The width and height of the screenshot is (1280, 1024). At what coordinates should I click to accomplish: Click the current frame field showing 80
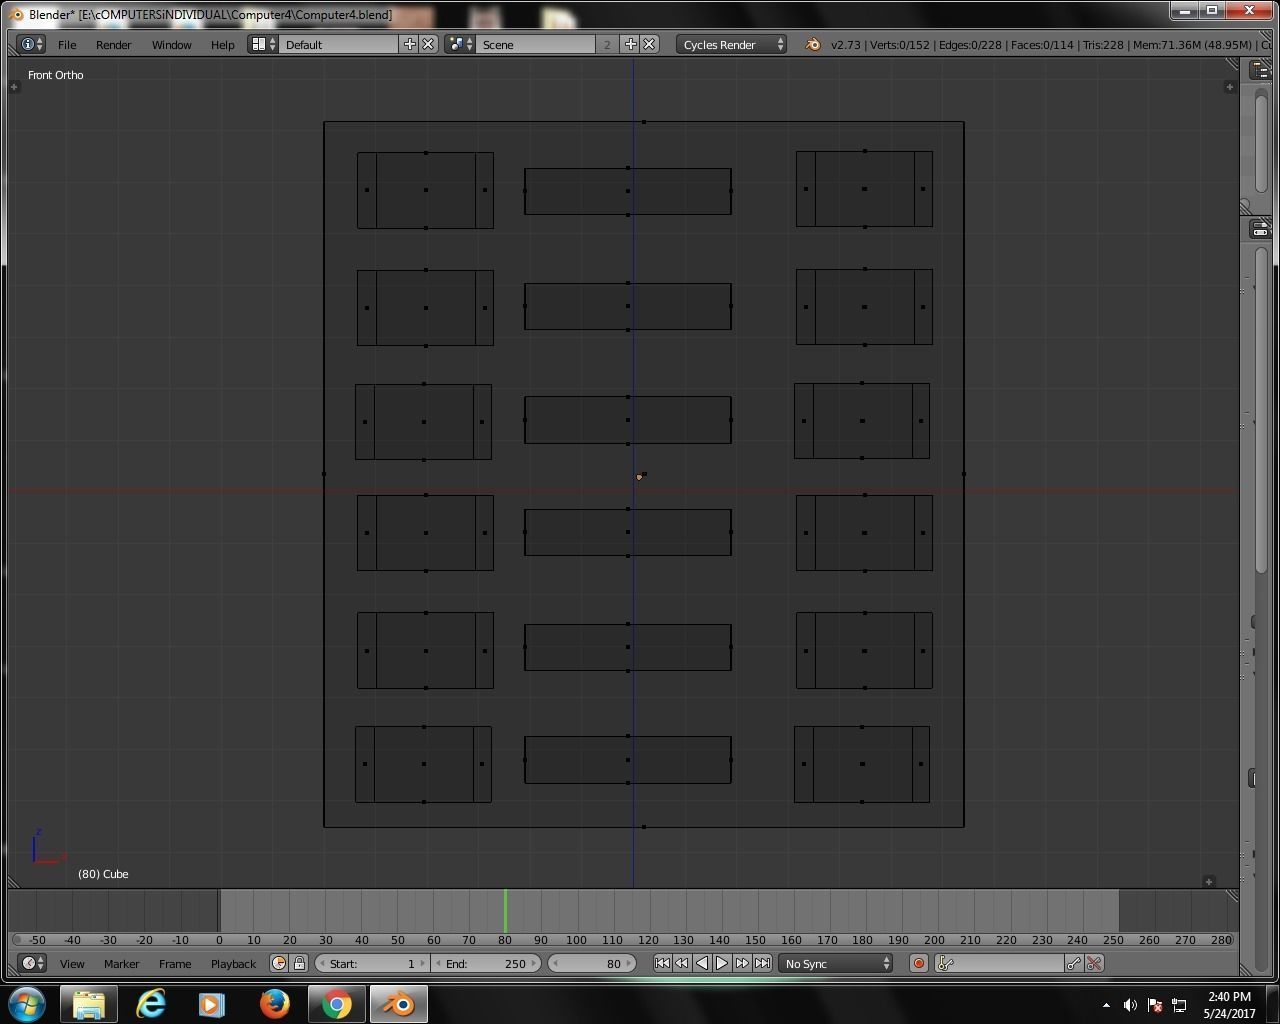[x=591, y=963]
